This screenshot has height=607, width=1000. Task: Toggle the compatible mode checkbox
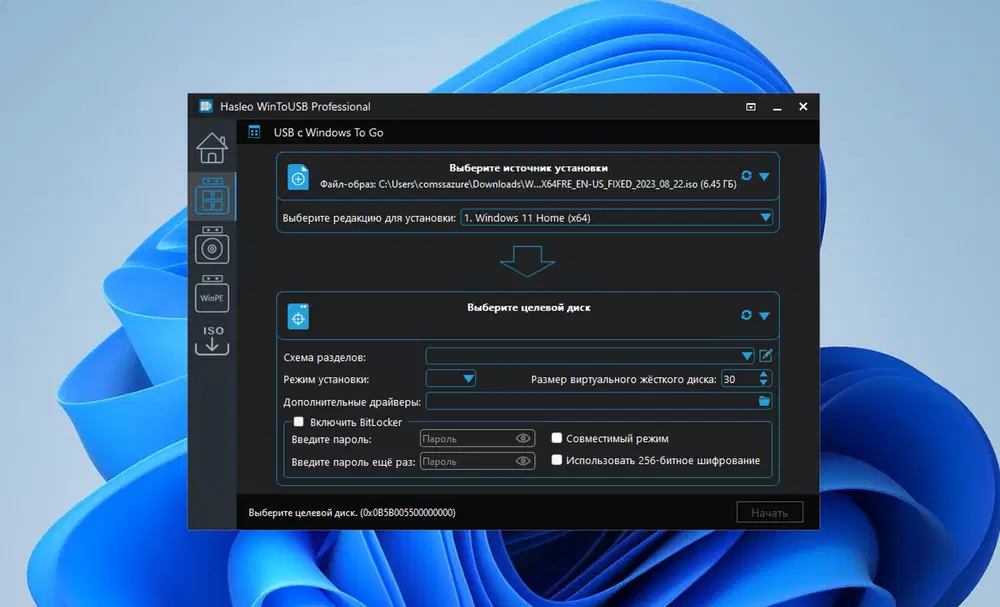557,438
